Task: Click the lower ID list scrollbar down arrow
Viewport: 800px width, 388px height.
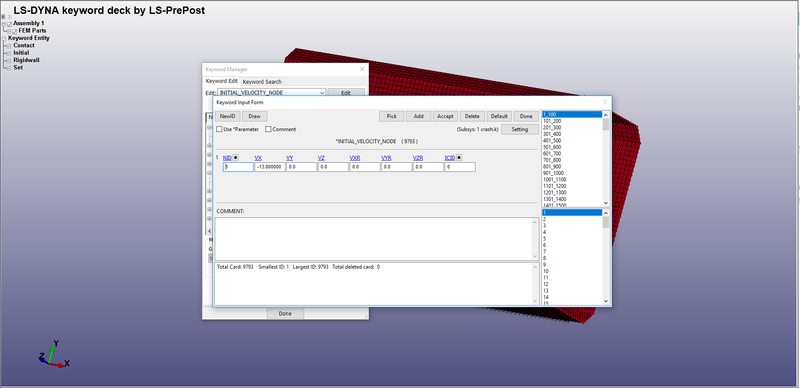Action: click(x=606, y=301)
